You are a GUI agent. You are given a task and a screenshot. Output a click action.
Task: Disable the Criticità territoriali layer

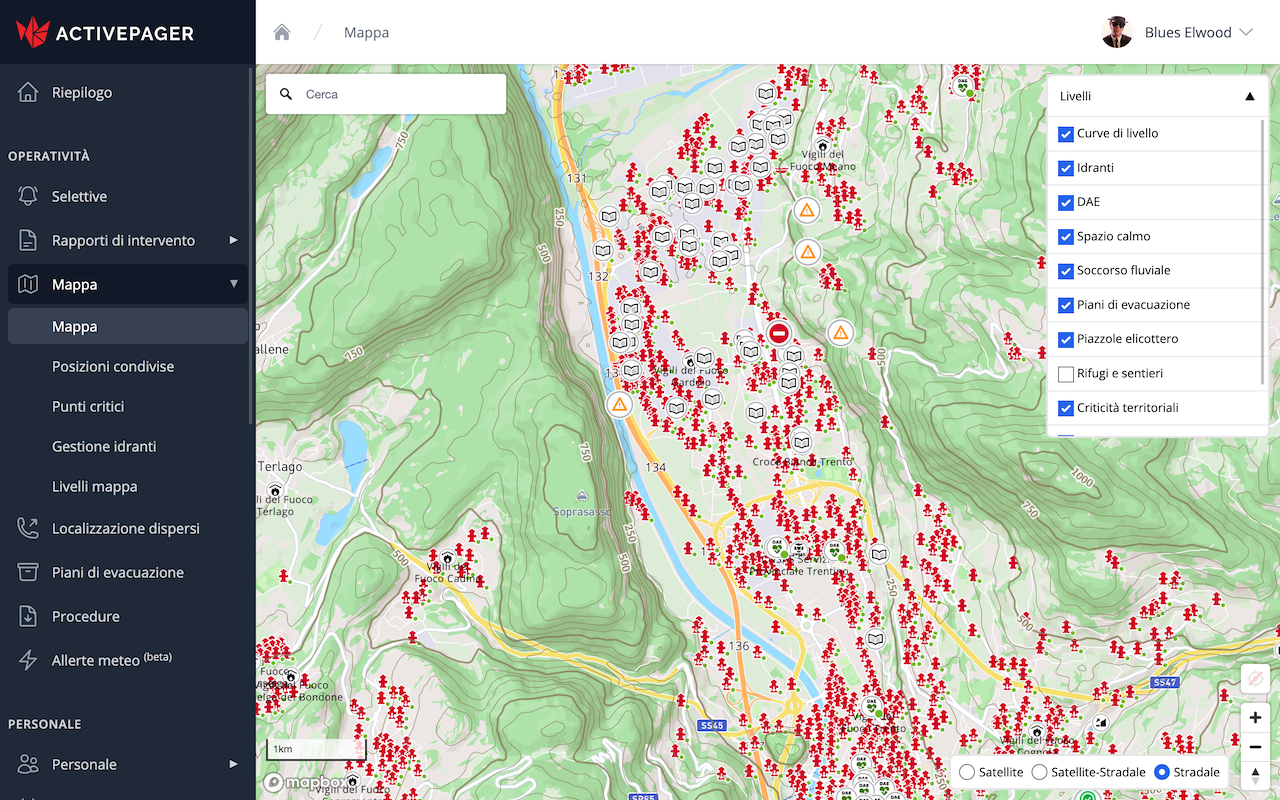[1066, 408]
